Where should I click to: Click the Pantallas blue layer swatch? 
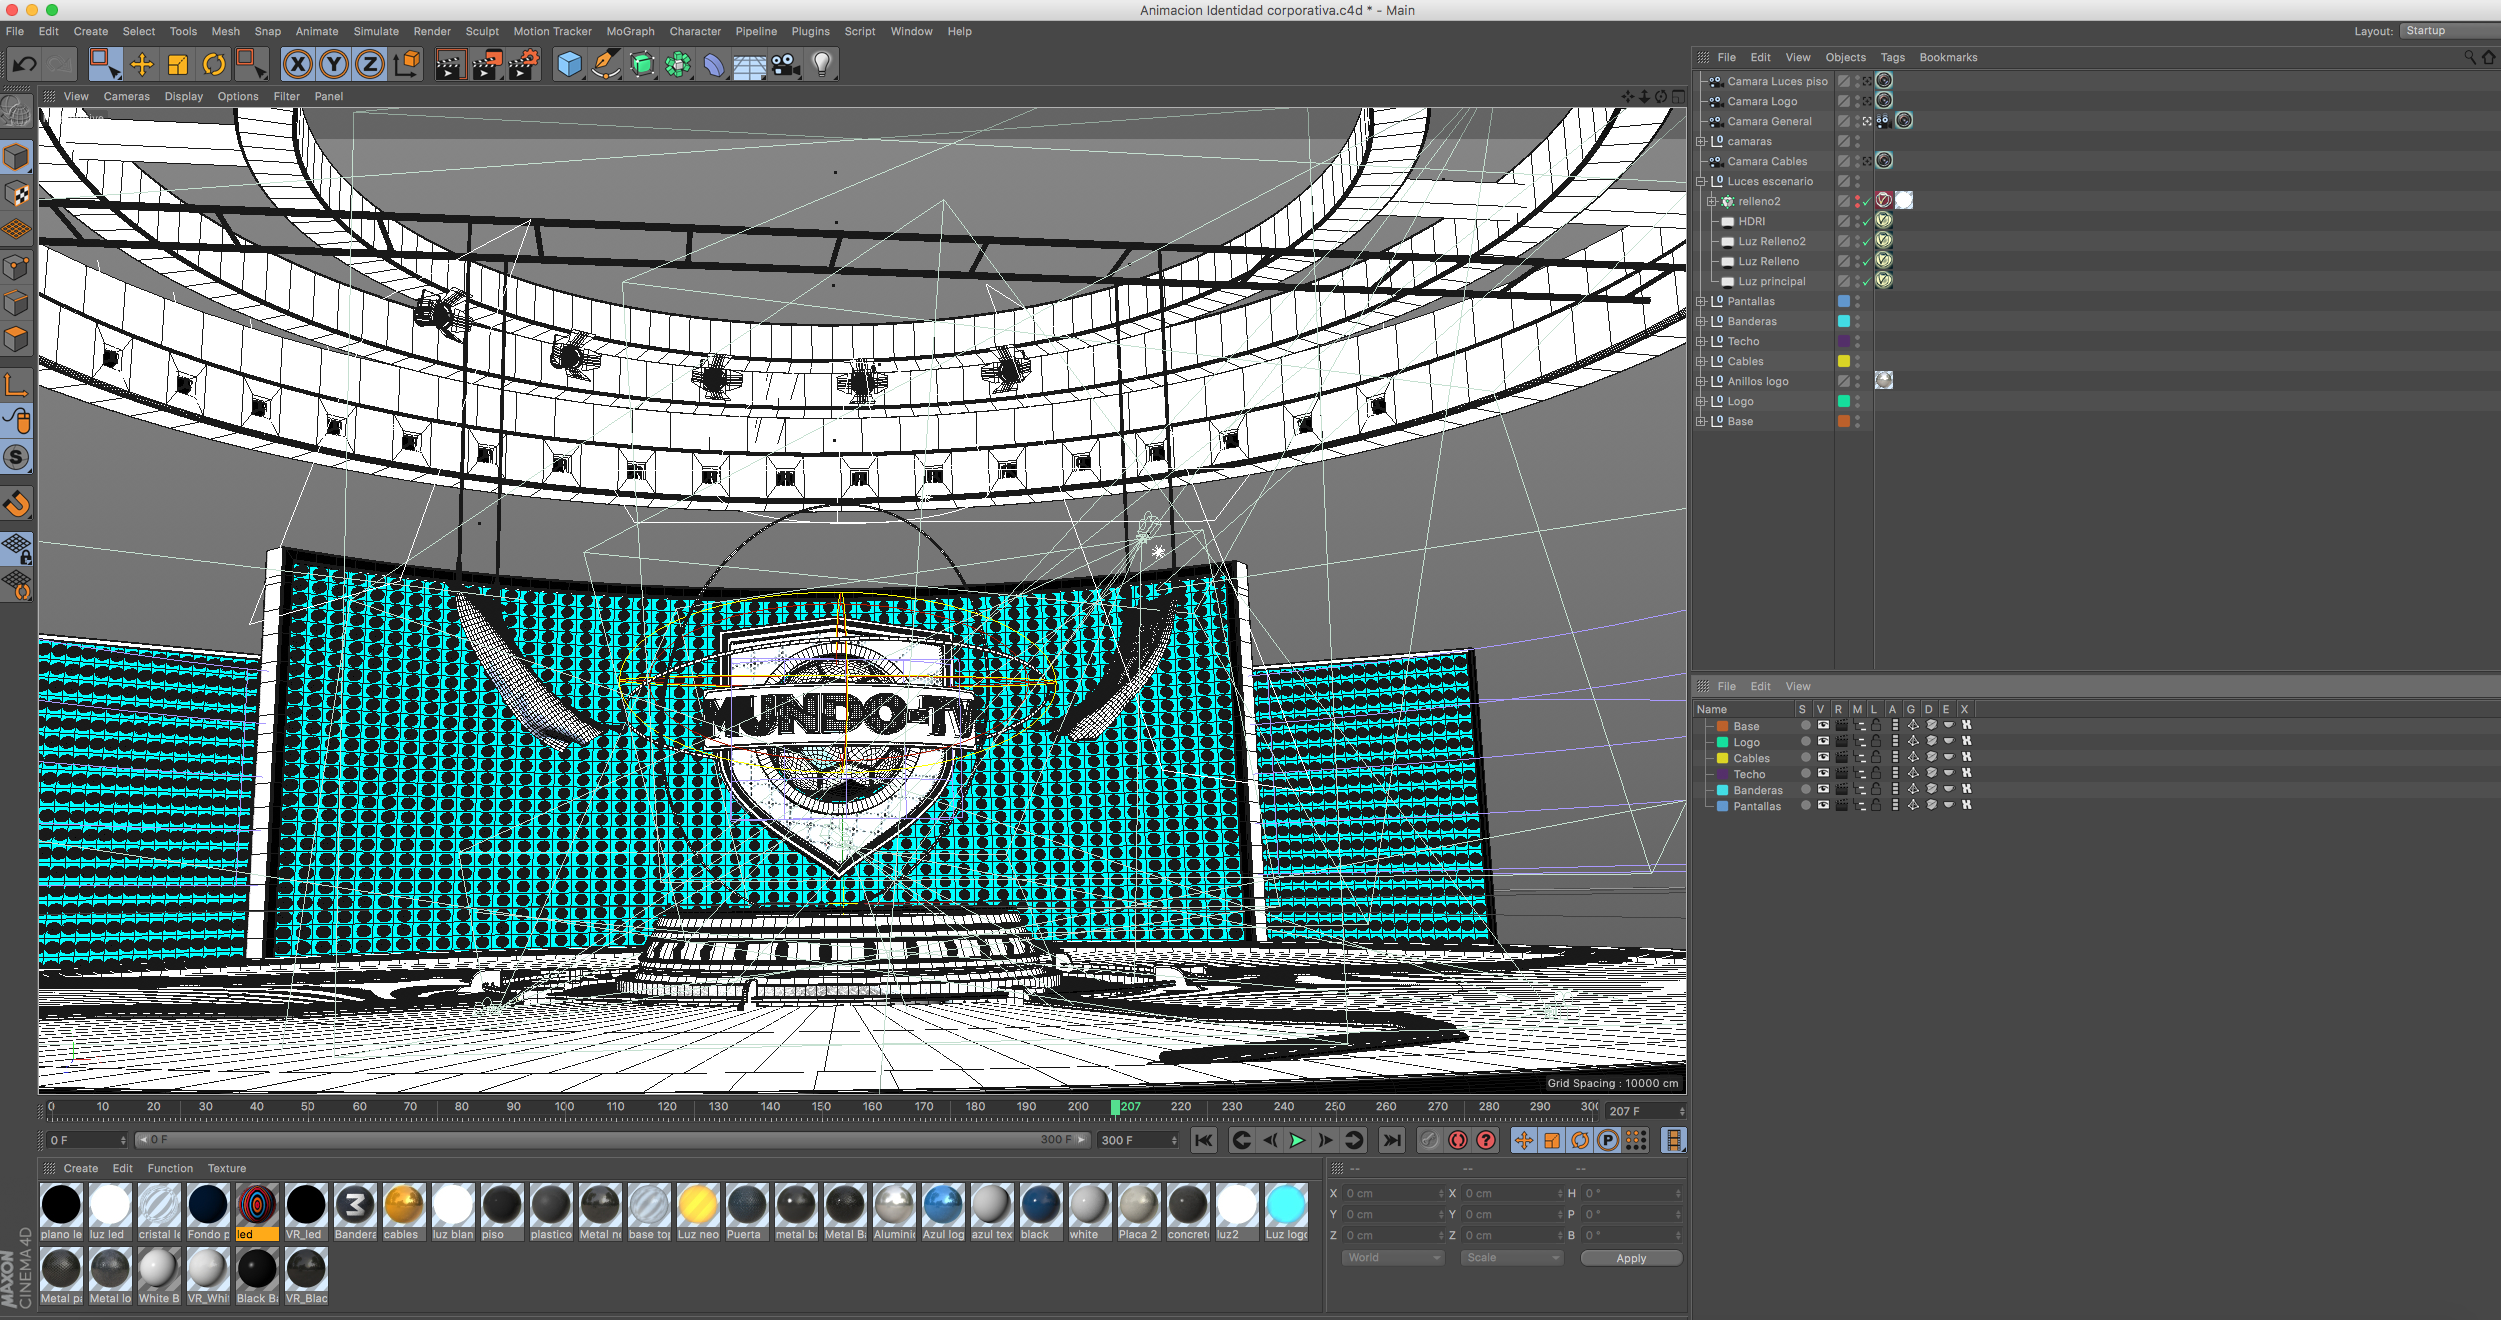(x=1844, y=301)
